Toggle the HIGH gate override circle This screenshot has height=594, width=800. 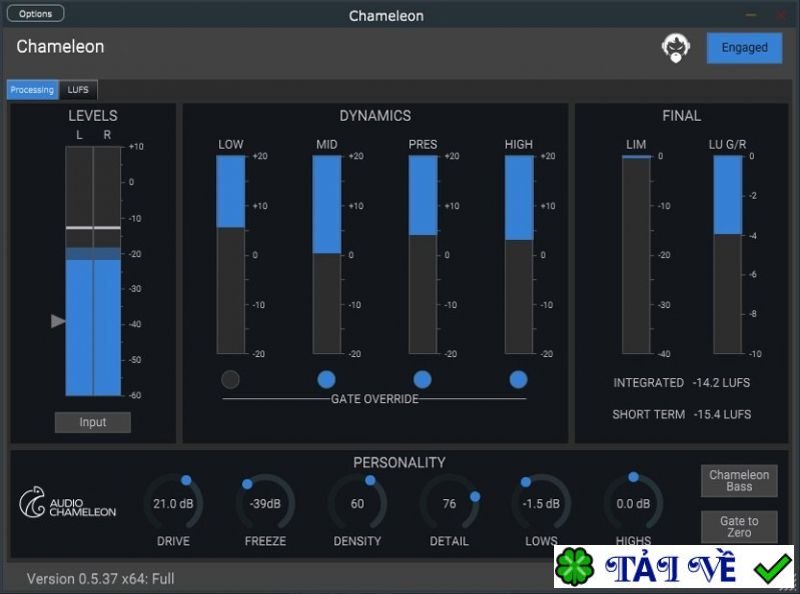pyautogui.click(x=518, y=379)
